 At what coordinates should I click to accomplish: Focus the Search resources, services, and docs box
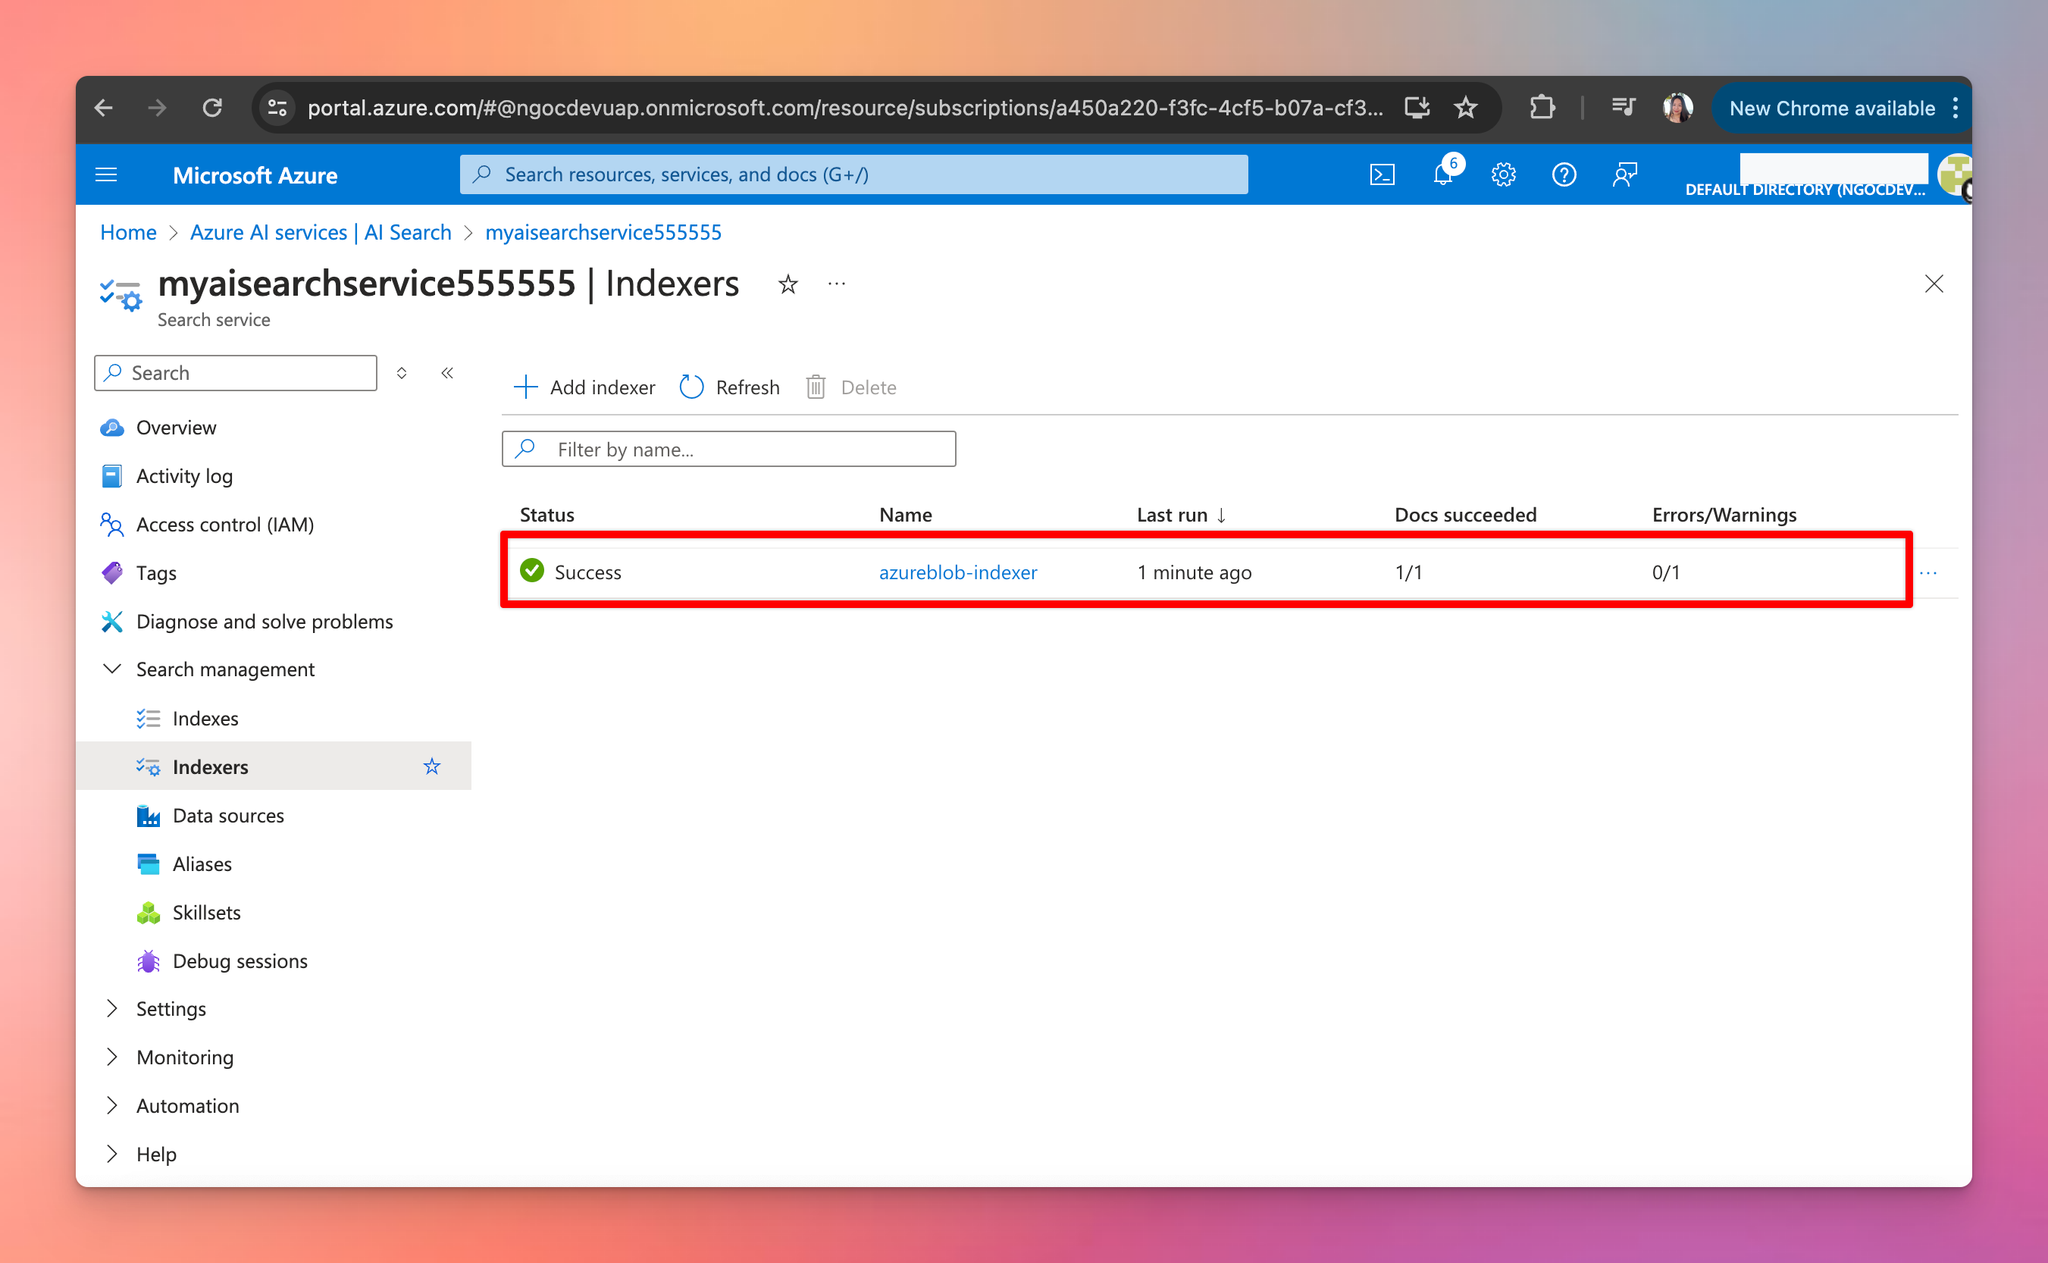(x=853, y=174)
